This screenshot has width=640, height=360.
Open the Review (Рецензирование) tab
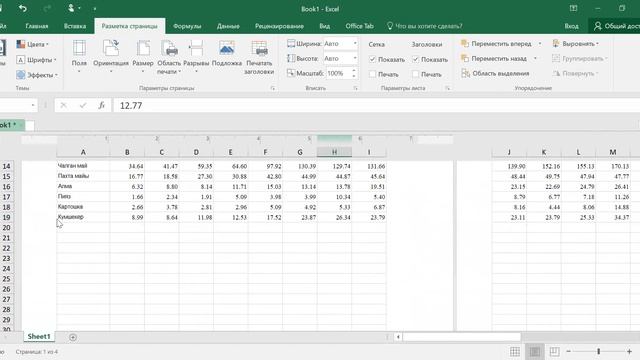(279, 26)
